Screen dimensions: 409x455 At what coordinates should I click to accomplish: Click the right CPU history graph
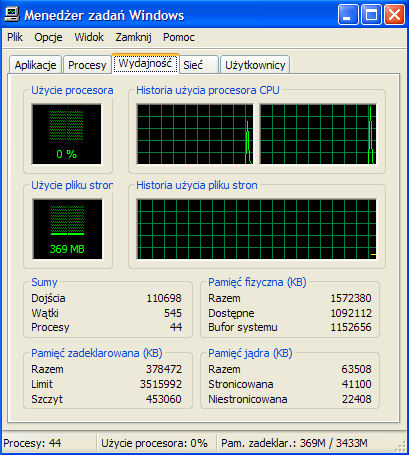click(x=318, y=134)
